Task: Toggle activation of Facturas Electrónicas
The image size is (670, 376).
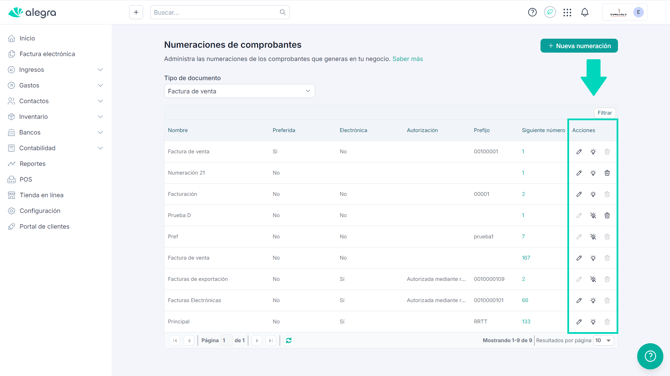Action: [593, 300]
